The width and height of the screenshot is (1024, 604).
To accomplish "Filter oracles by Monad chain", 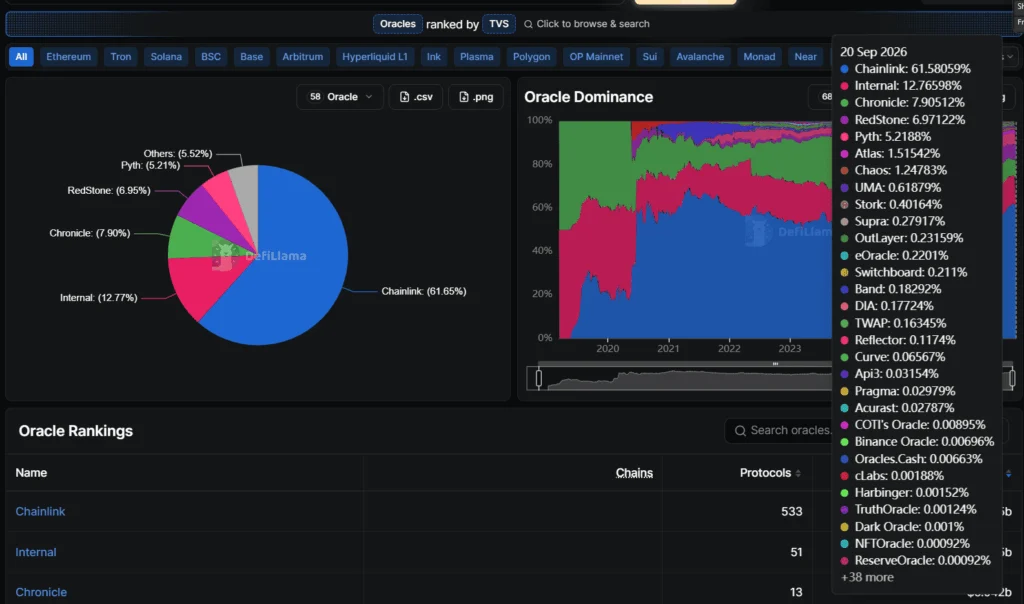I will [x=760, y=57].
